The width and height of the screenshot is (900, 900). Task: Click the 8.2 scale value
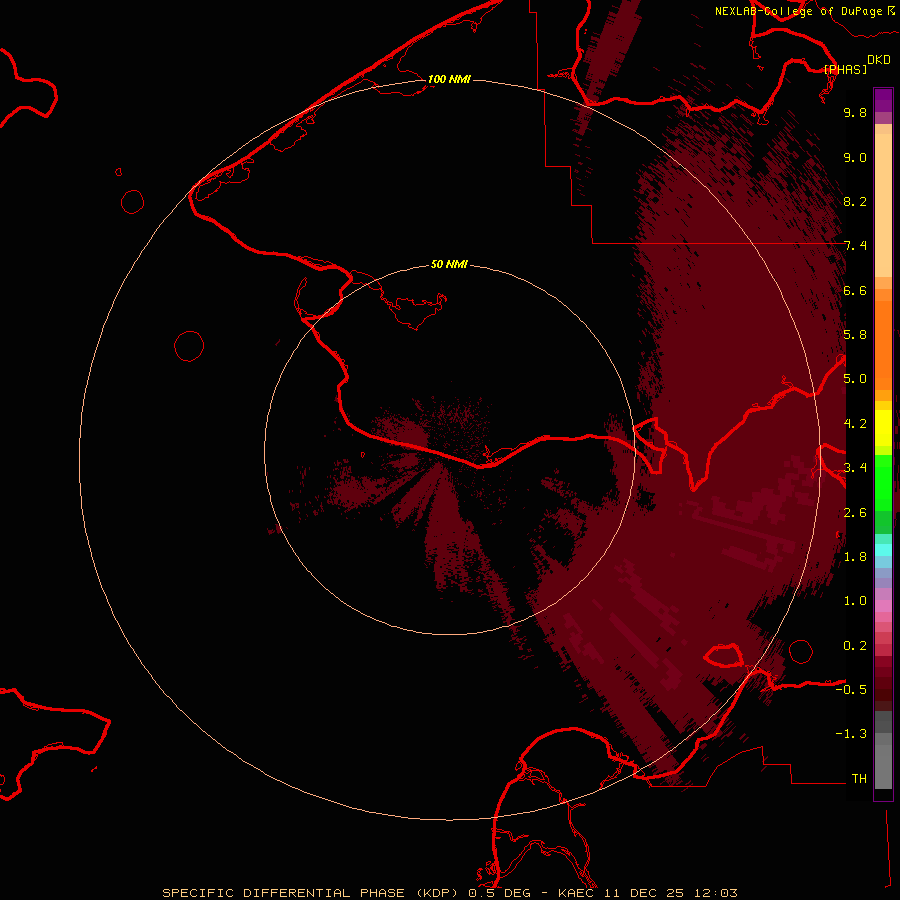[855, 201]
